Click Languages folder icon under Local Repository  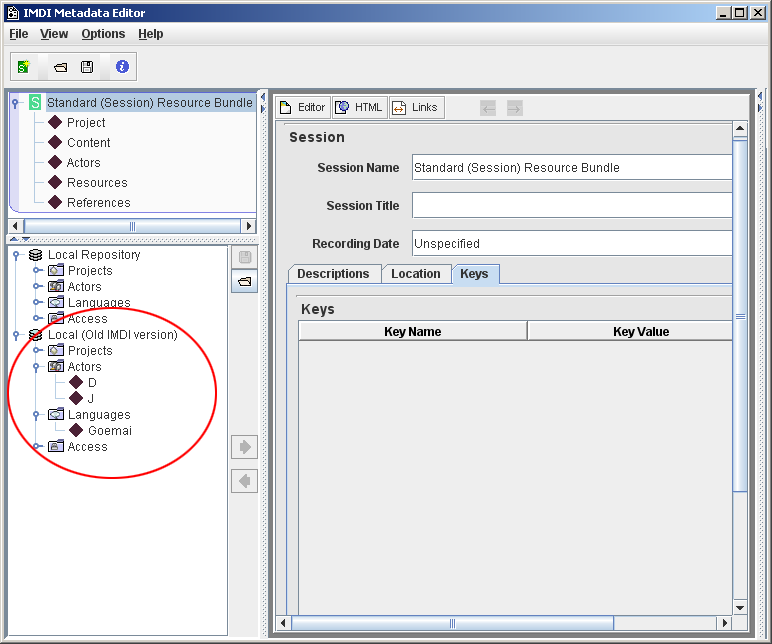(56, 302)
